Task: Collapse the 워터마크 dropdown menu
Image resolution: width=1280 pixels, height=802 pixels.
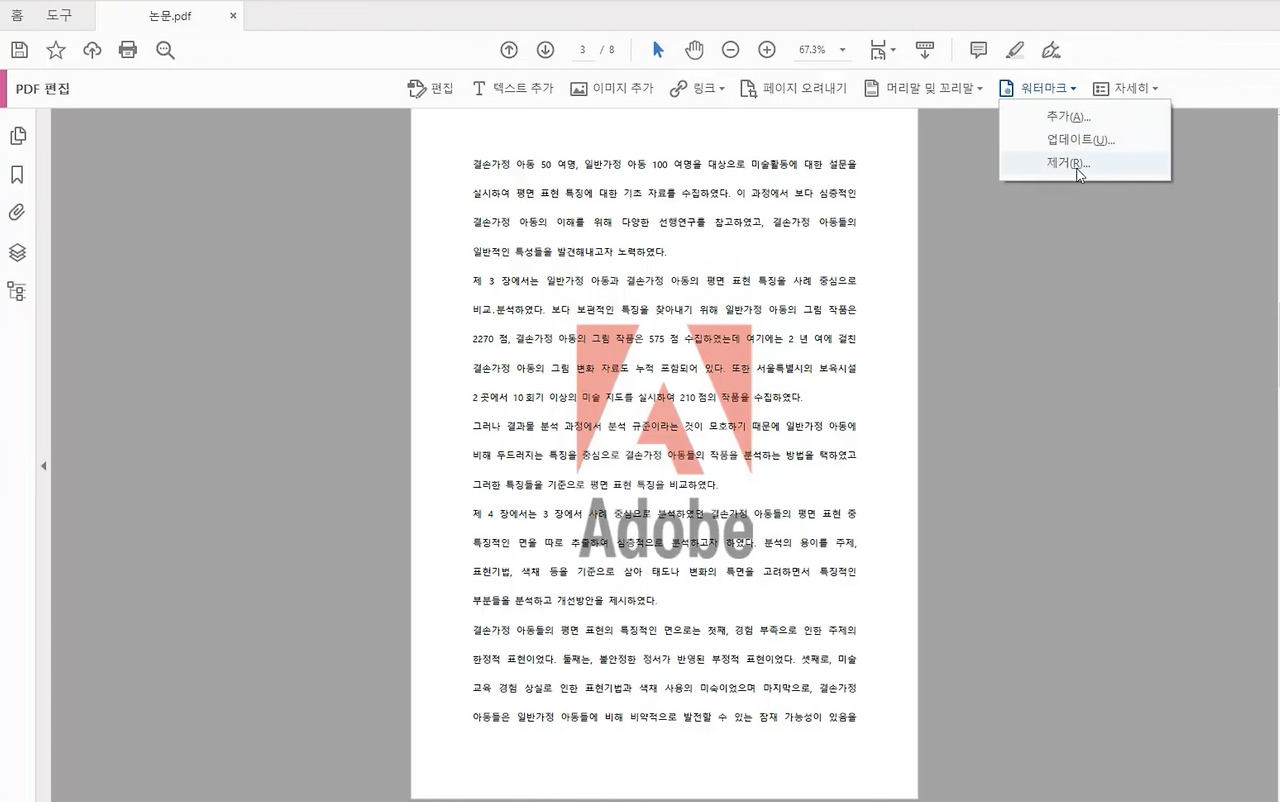Action: [1037, 89]
